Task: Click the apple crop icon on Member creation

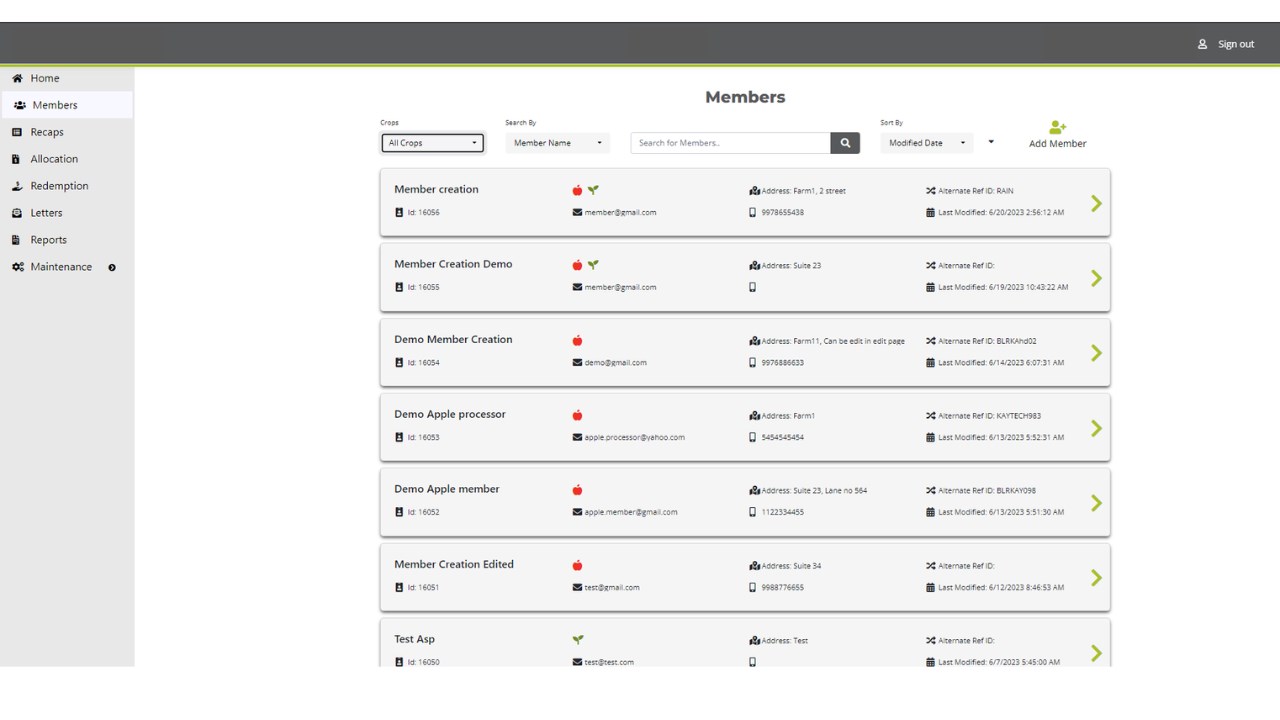Action: [x=577, y=190]
